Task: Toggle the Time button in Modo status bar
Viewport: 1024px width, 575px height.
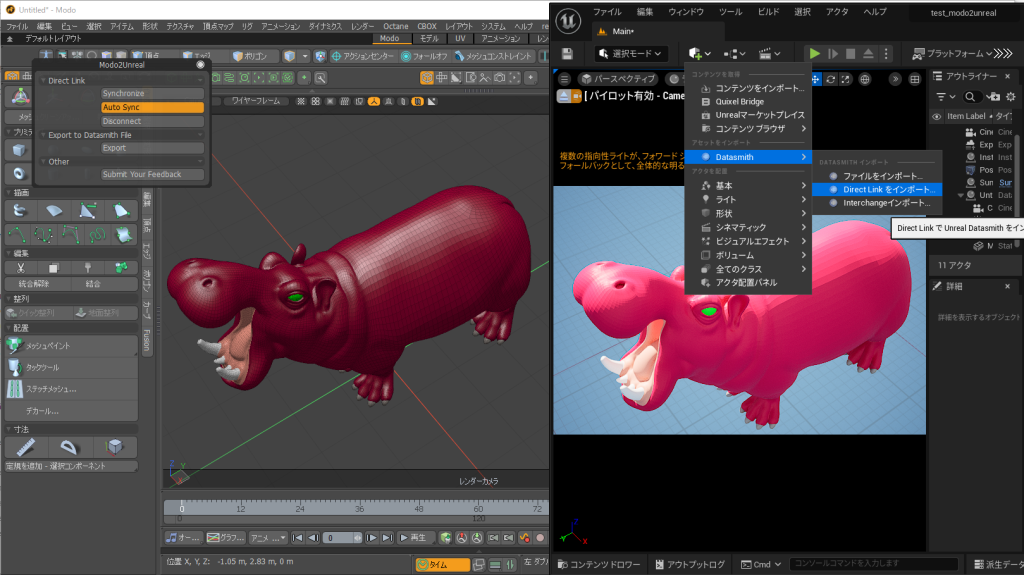Action: tap(441, 565)
